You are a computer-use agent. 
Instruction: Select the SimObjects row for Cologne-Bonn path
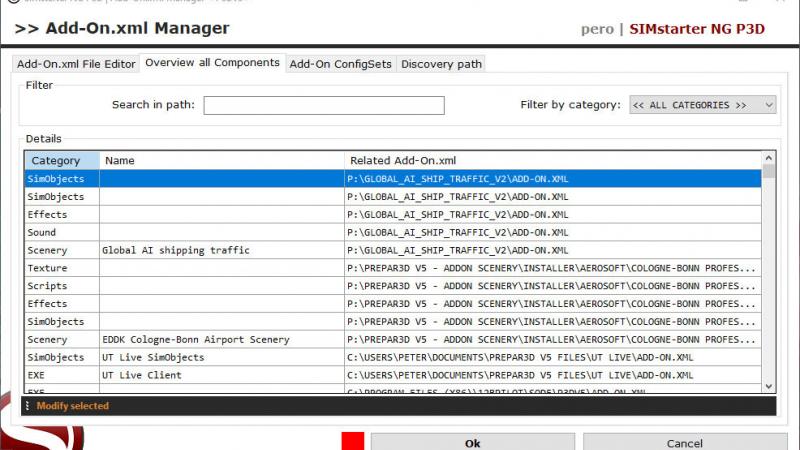(x=393, y=321)
